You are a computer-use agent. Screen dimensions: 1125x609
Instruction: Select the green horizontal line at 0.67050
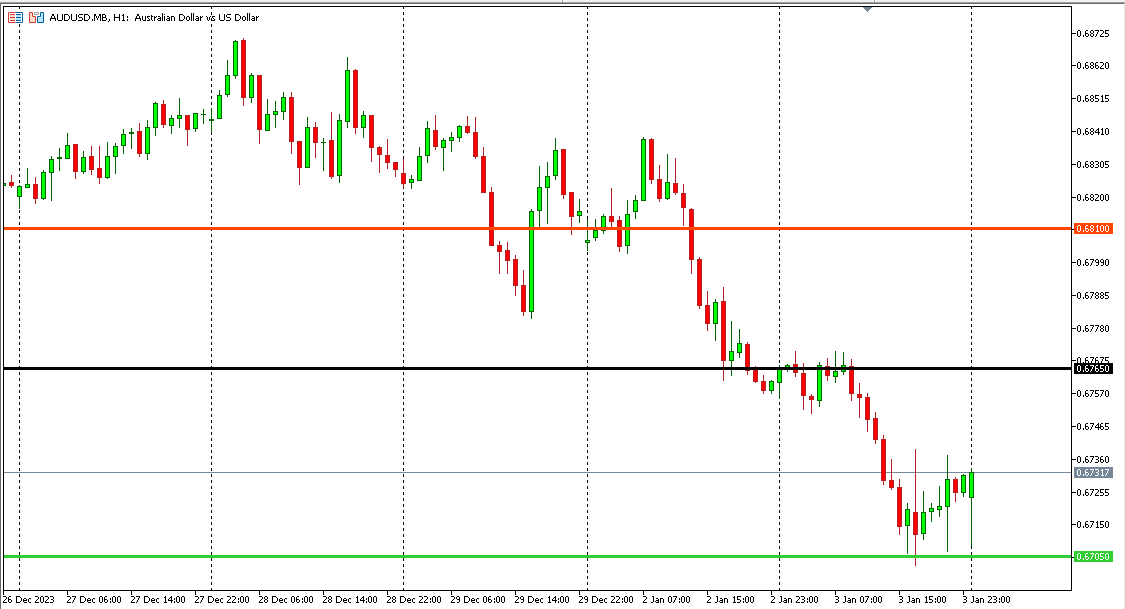[300, 556]
